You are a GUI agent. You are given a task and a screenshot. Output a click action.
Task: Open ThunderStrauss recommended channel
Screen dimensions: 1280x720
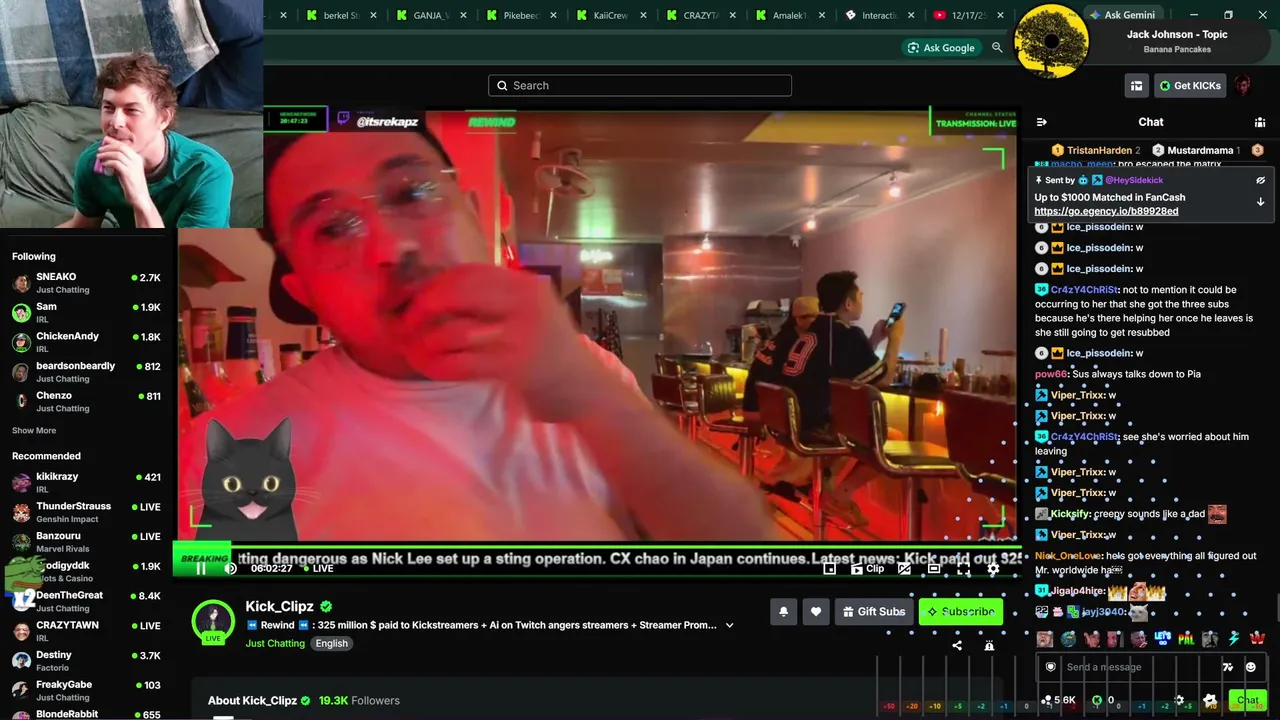click(86, 512)
